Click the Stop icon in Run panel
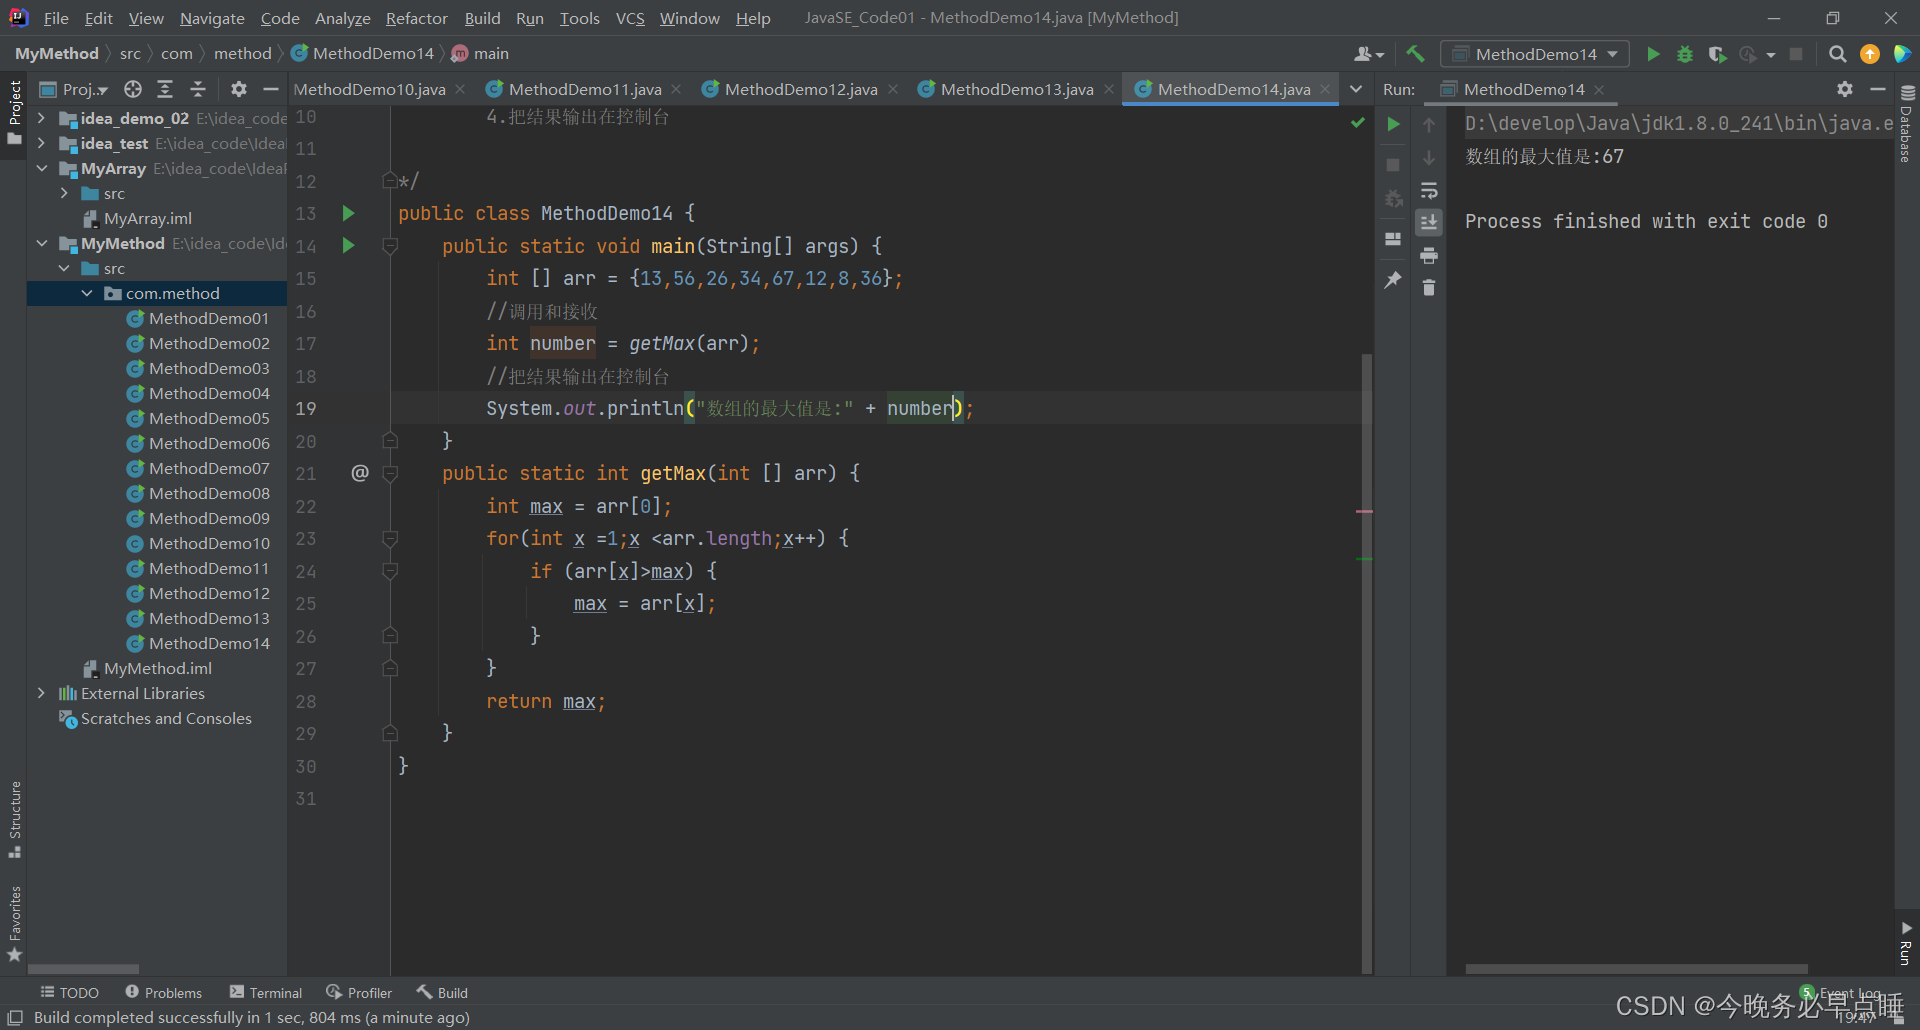Image resolution: width=1920 pixels, height=1030 pixels. tap(1393, 165)
